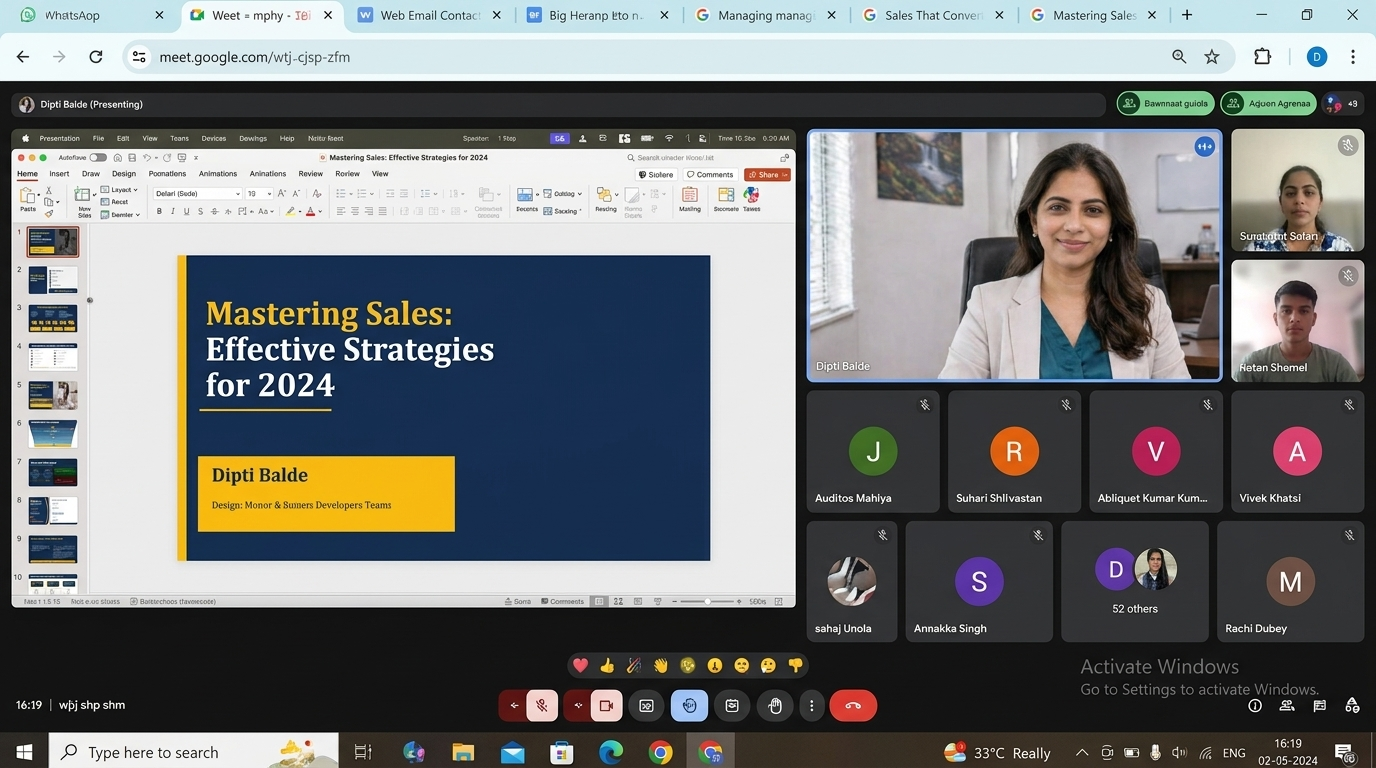Image resolution: width=1376 pixels, height=768 pixels.
Task: Click the zoom slider in PowerPoint status bar
Action: tap(707, 602)
